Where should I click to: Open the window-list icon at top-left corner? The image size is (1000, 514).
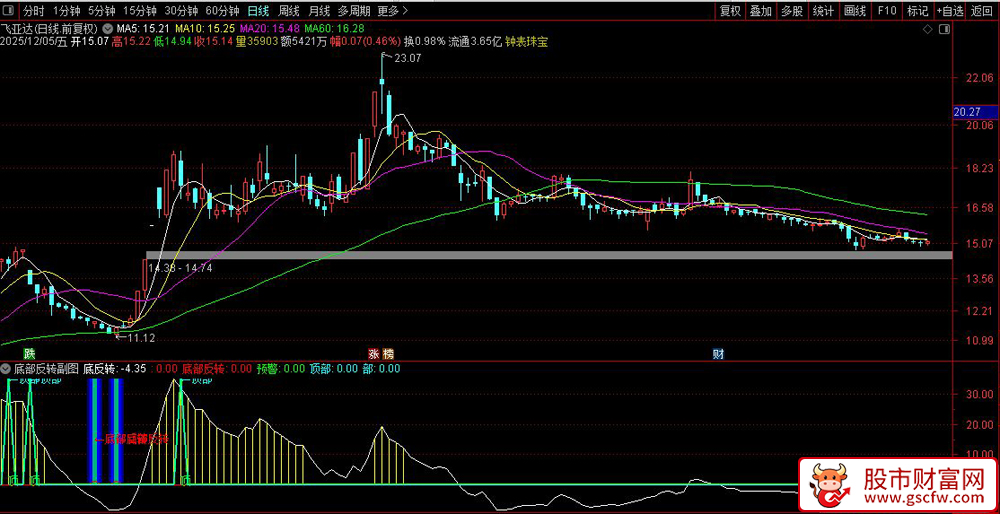tap(9, 11)
